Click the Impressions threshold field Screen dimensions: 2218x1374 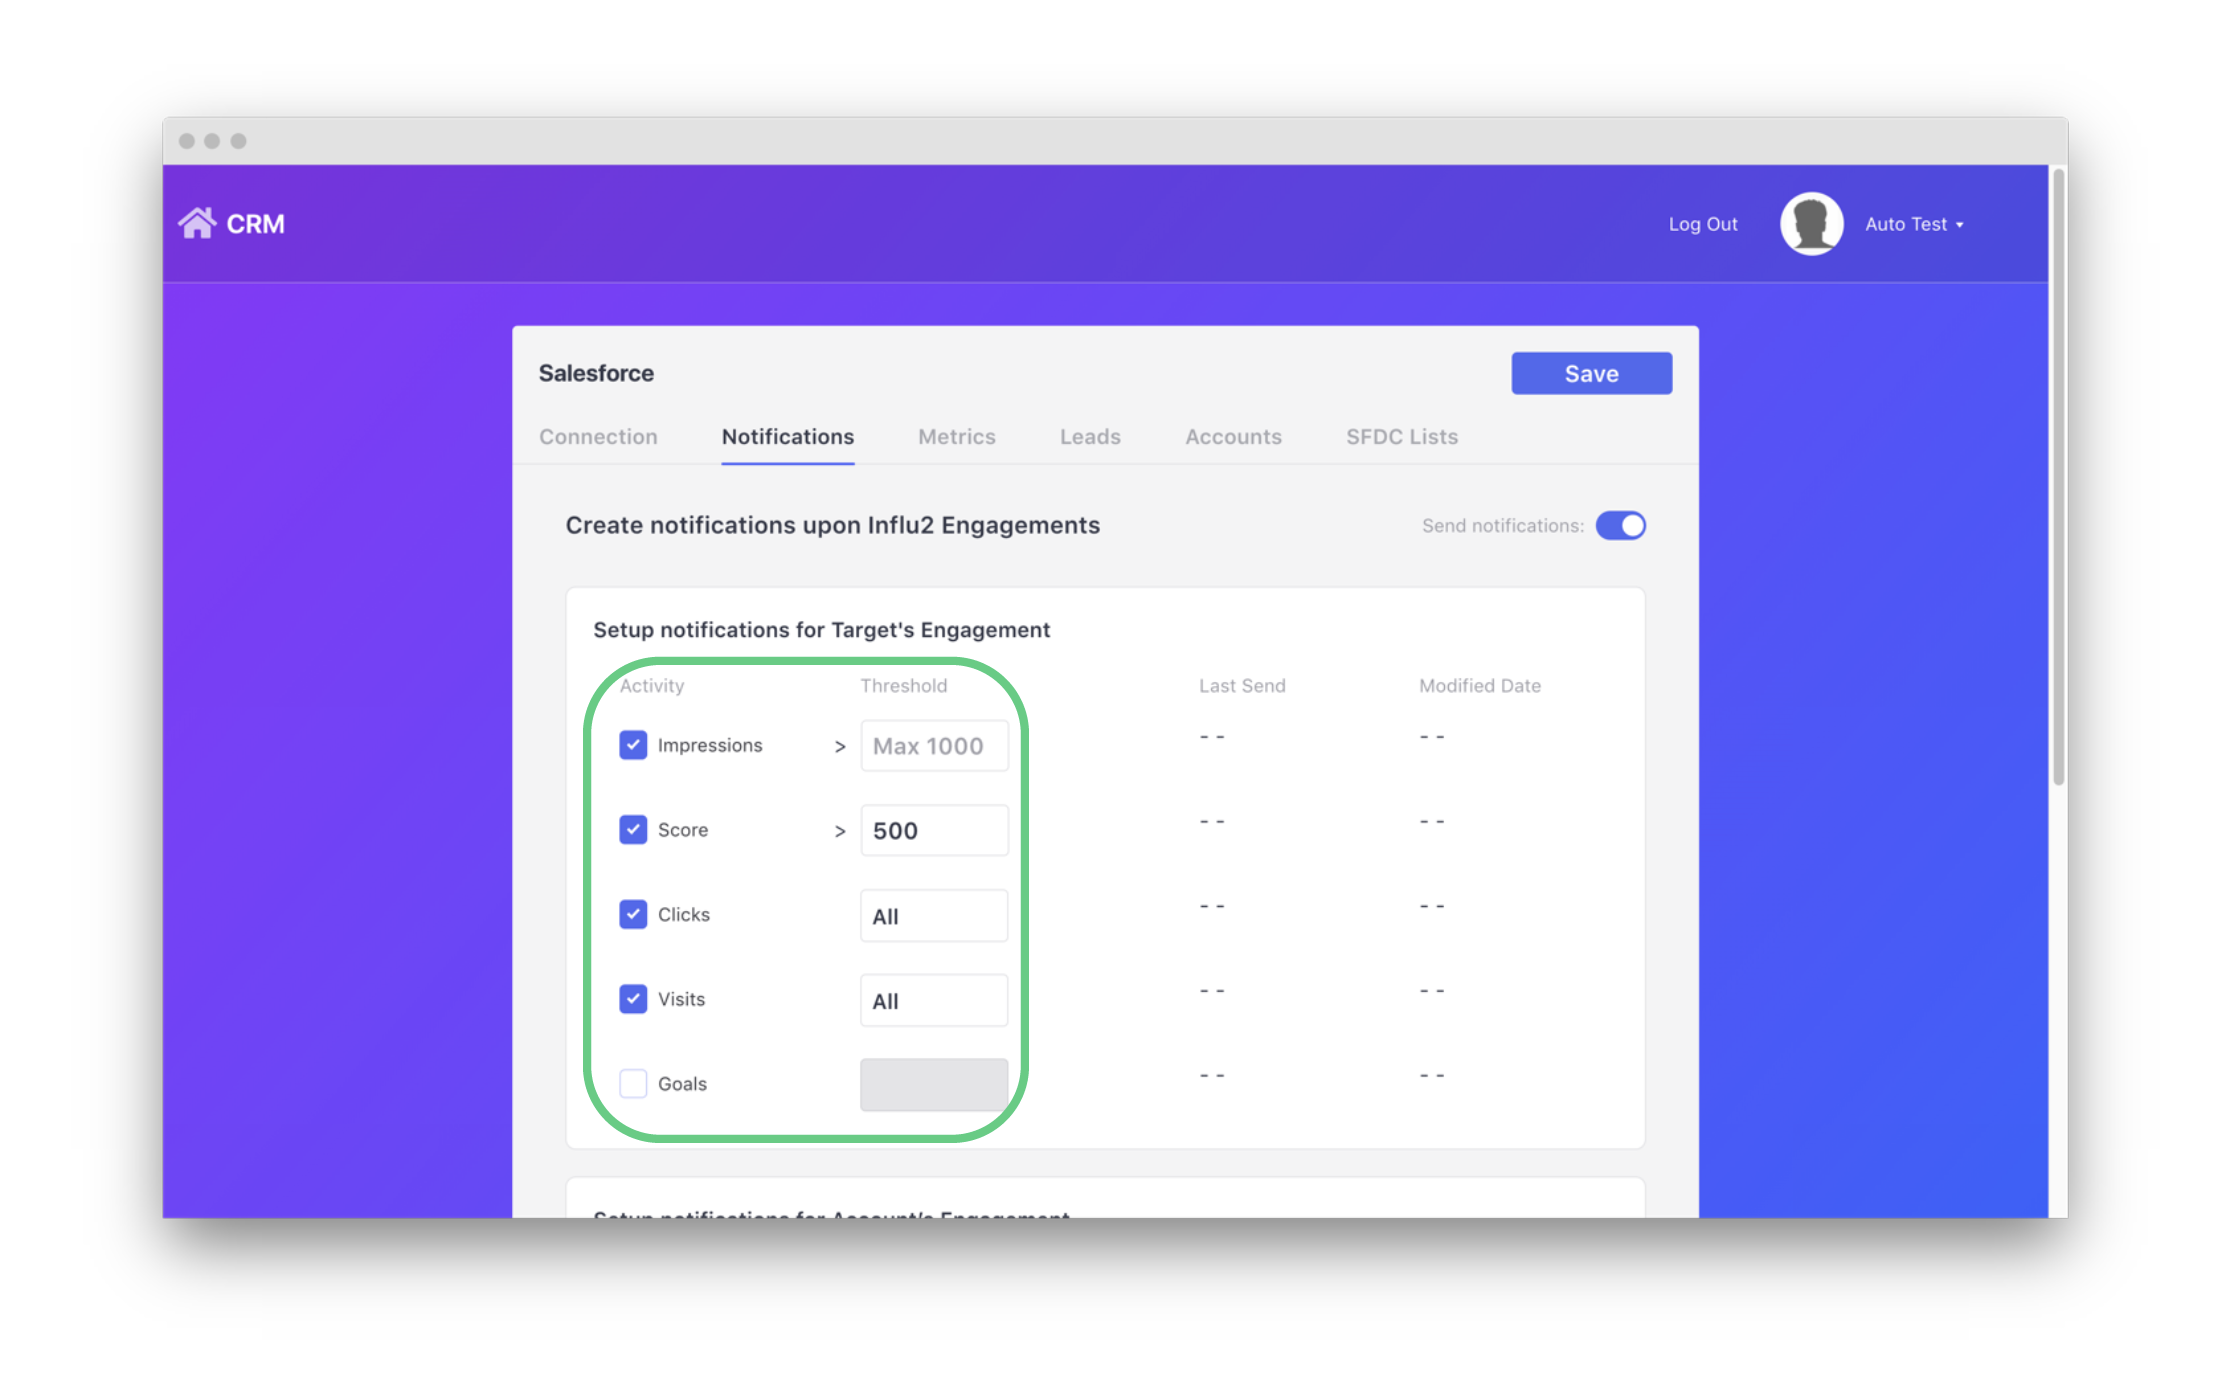click(934, 746)
